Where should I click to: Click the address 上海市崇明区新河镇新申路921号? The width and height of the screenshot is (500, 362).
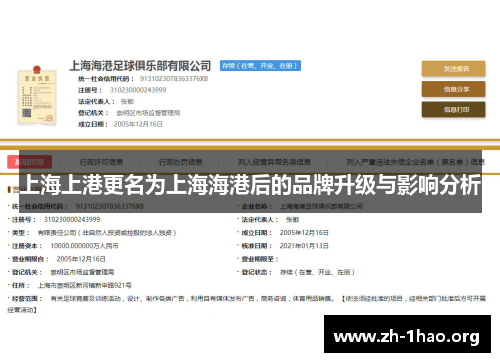coord(85,285)
